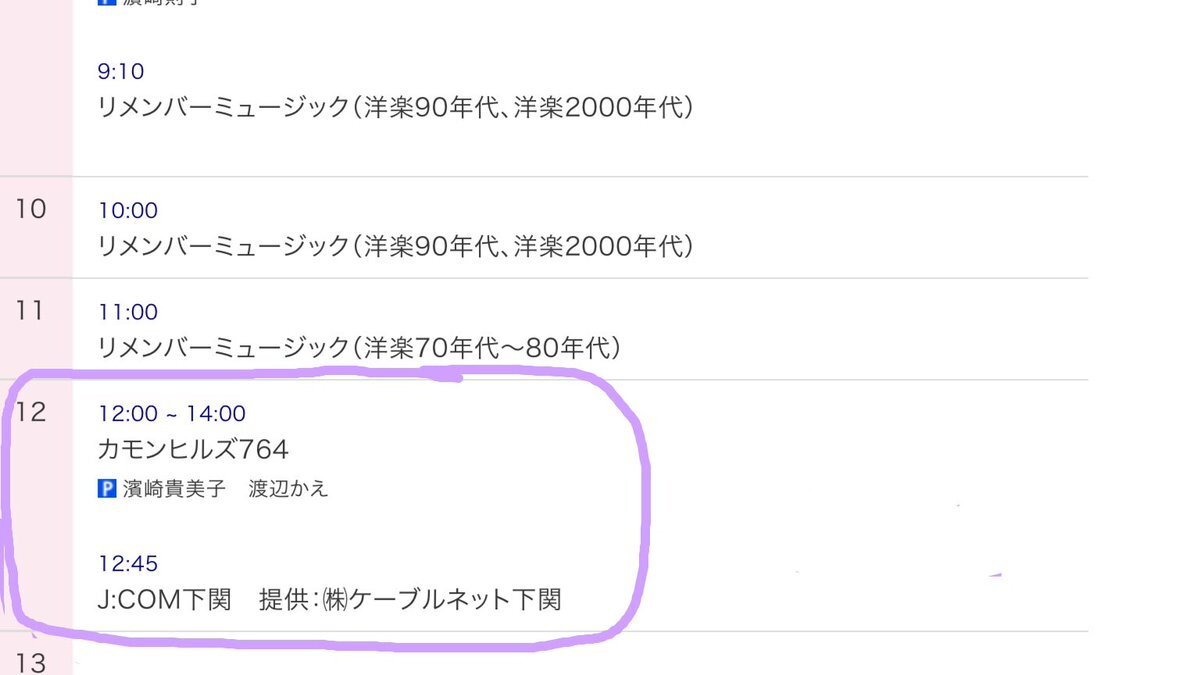
Task: Select personality name 渡辺かえ
Action: point(288,489)
